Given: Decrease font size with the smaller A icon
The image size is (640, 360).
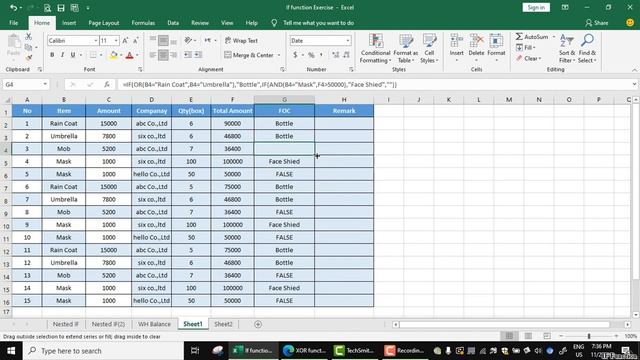Looking at the screenshot, I should pos(136,40).
